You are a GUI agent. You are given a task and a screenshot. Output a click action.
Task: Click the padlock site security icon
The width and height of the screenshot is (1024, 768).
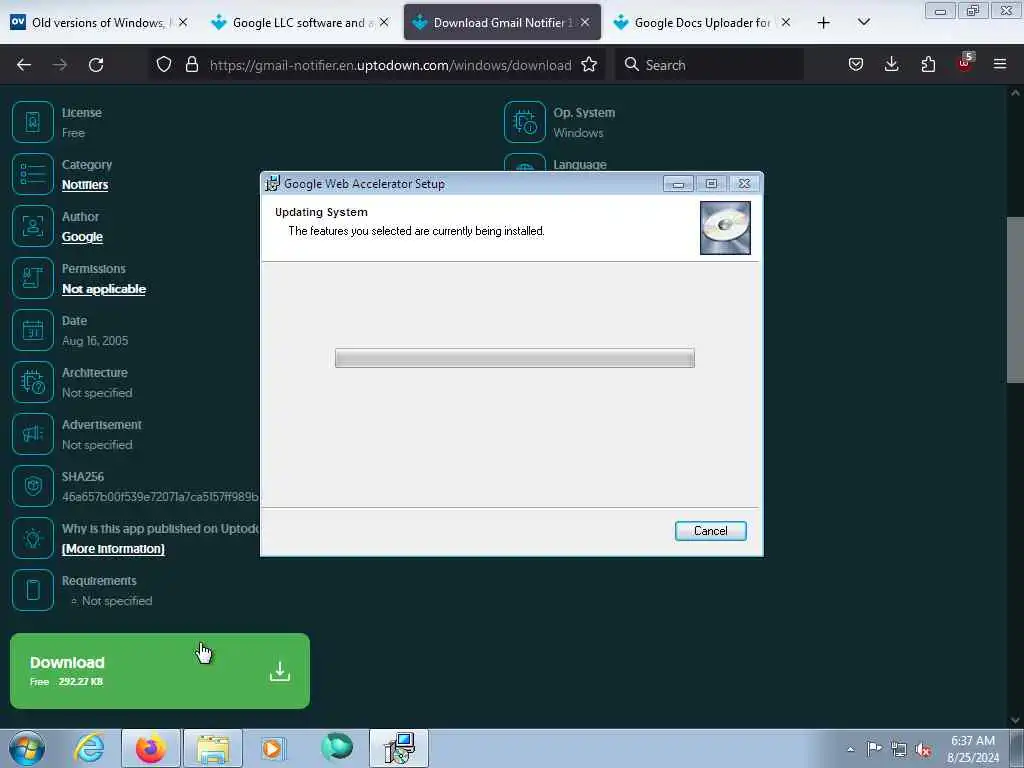(x=191, y=64)
